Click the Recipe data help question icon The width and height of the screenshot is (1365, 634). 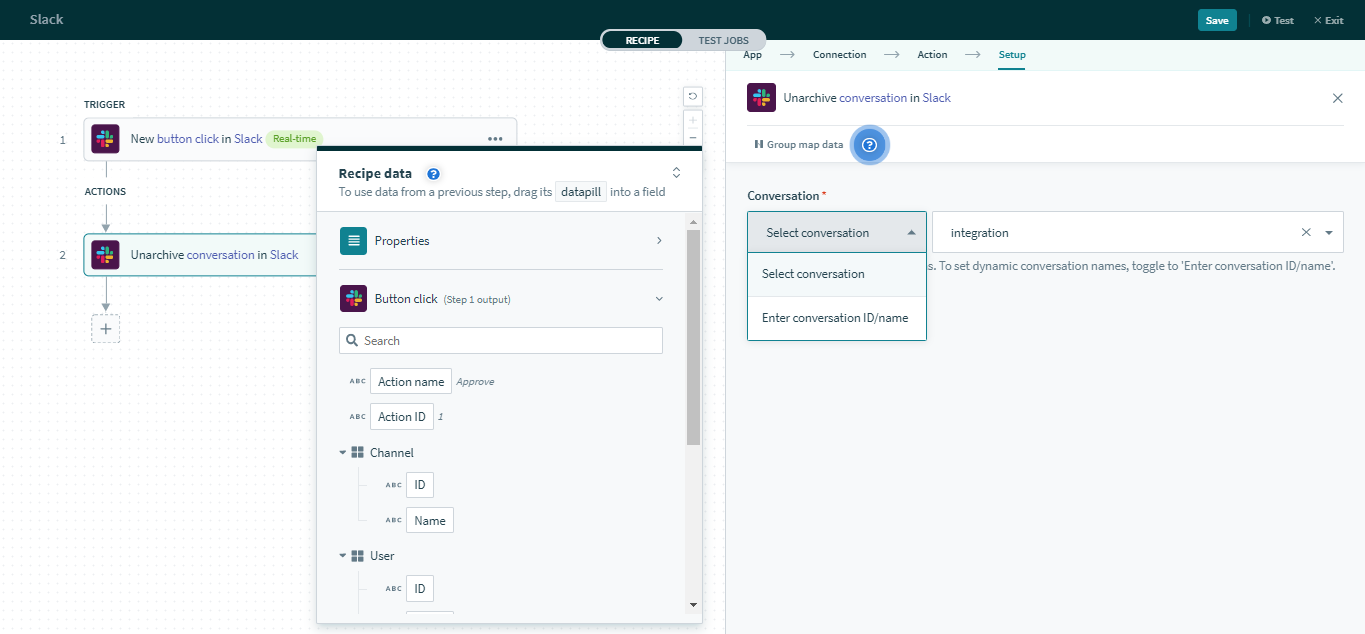pyautogui.click(x=433, y=174)
